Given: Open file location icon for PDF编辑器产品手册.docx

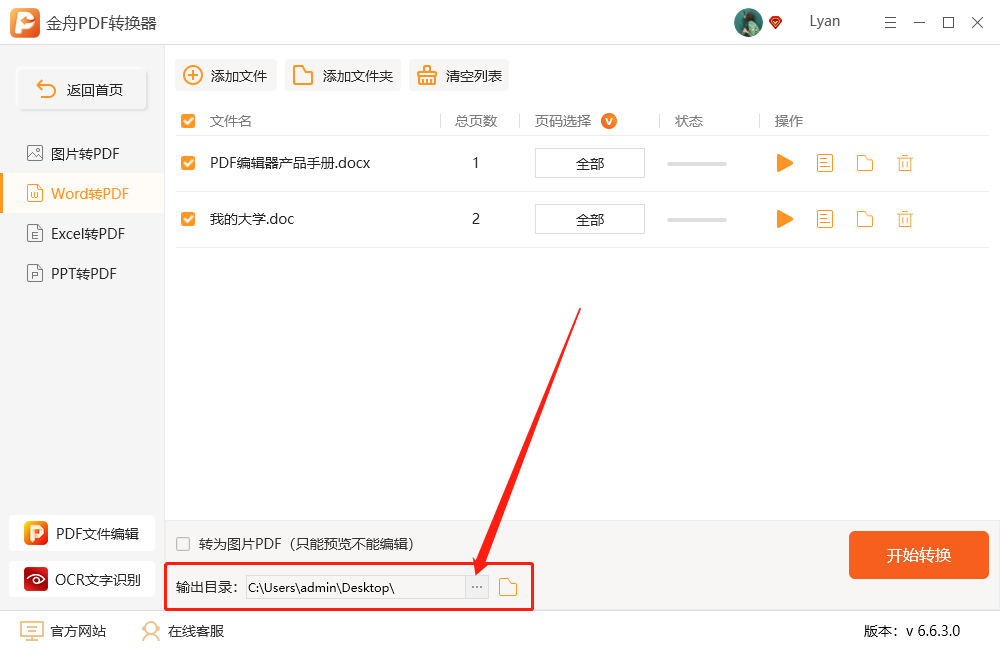Looking at the screenshot, I should (865, 163).
